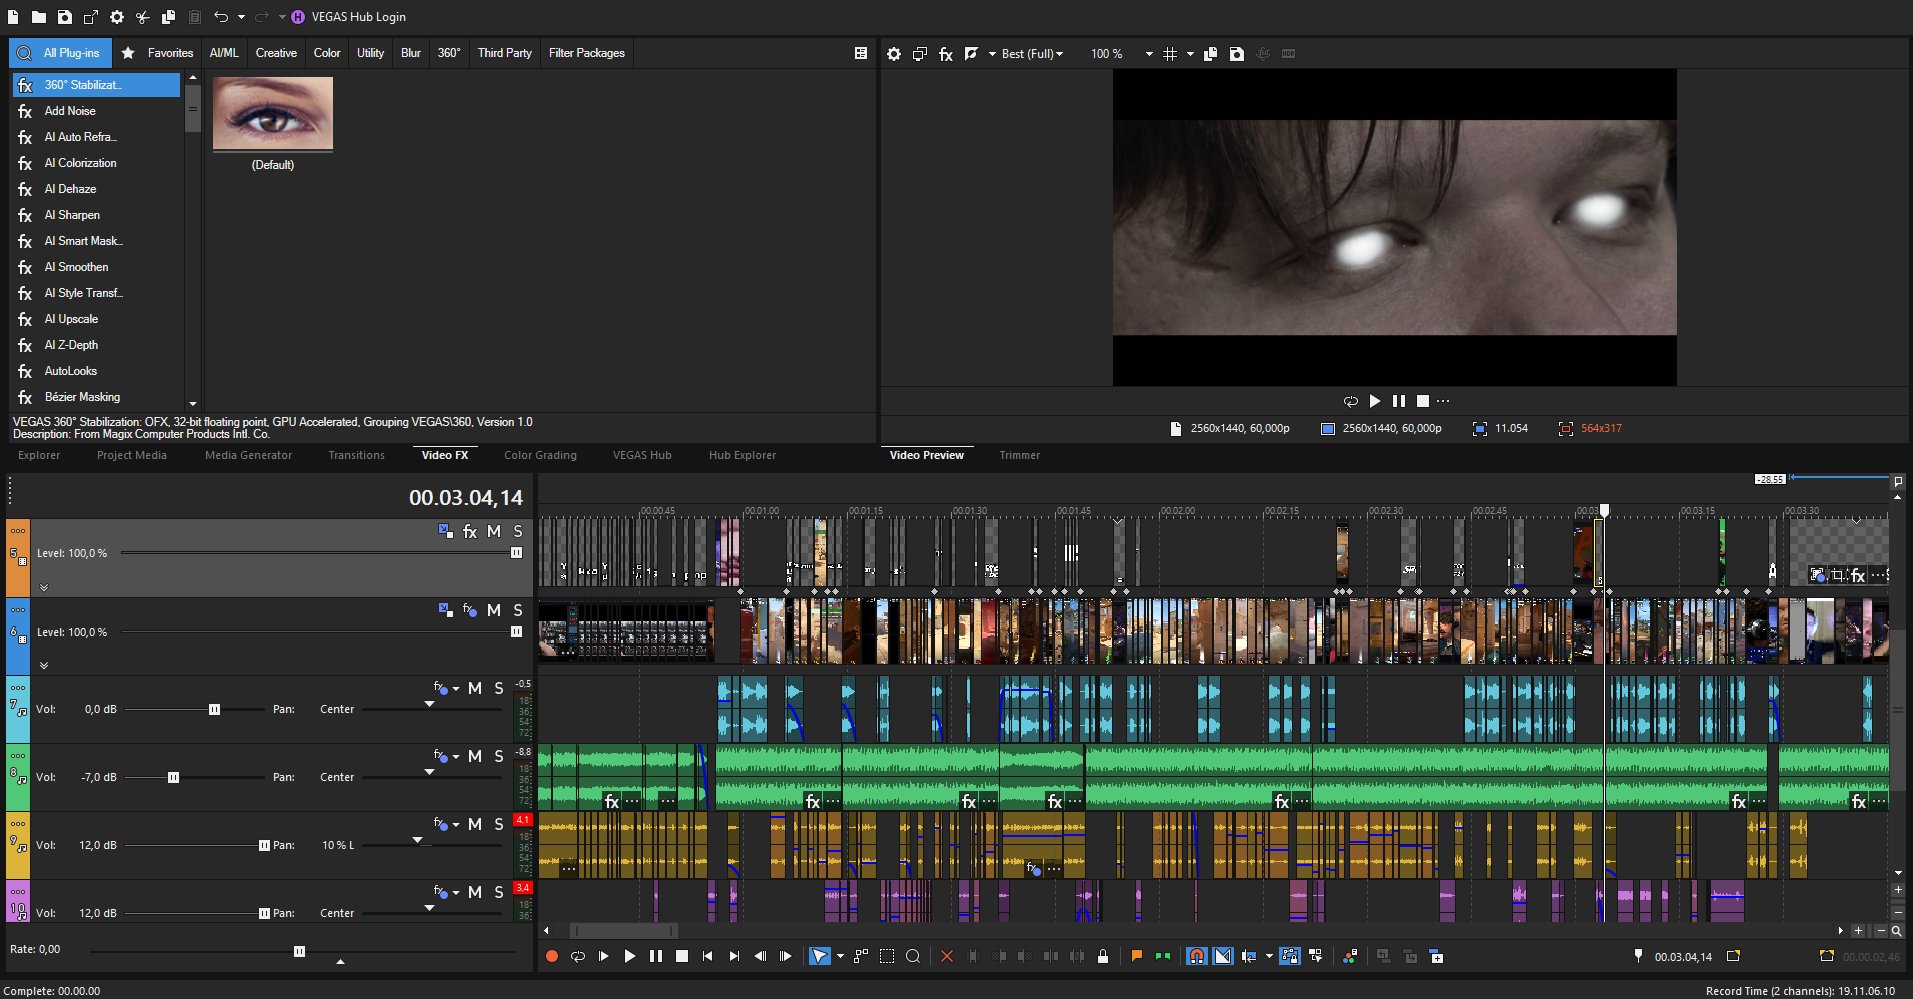Save snapshot of the preview frame

(1236, 54)
